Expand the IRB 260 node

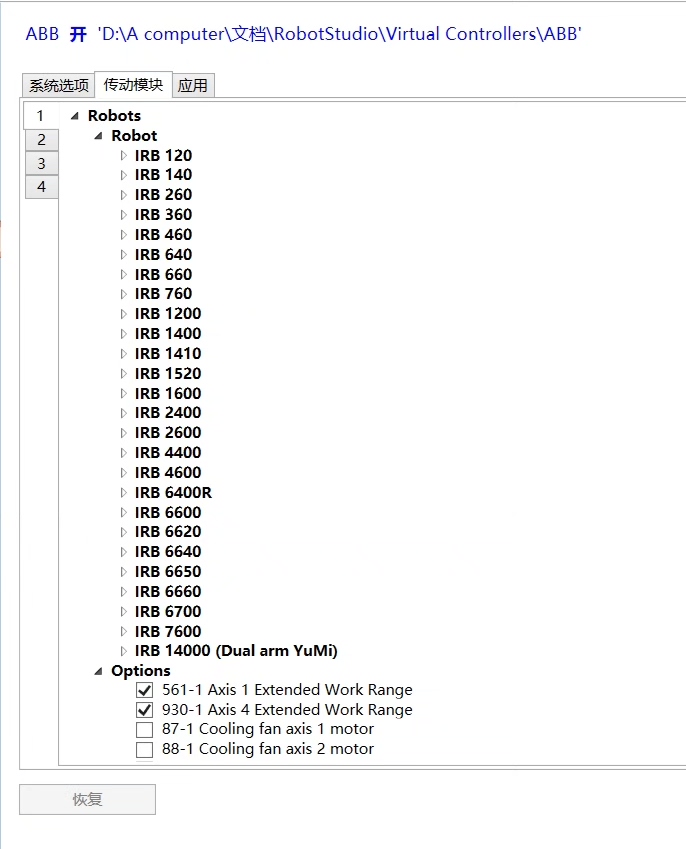click(x=123, y=195)
